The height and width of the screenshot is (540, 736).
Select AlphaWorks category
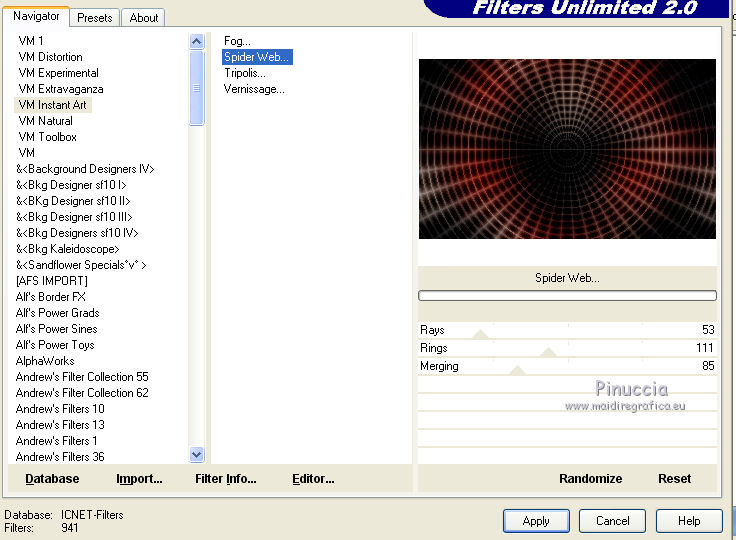tap(45, 361)
